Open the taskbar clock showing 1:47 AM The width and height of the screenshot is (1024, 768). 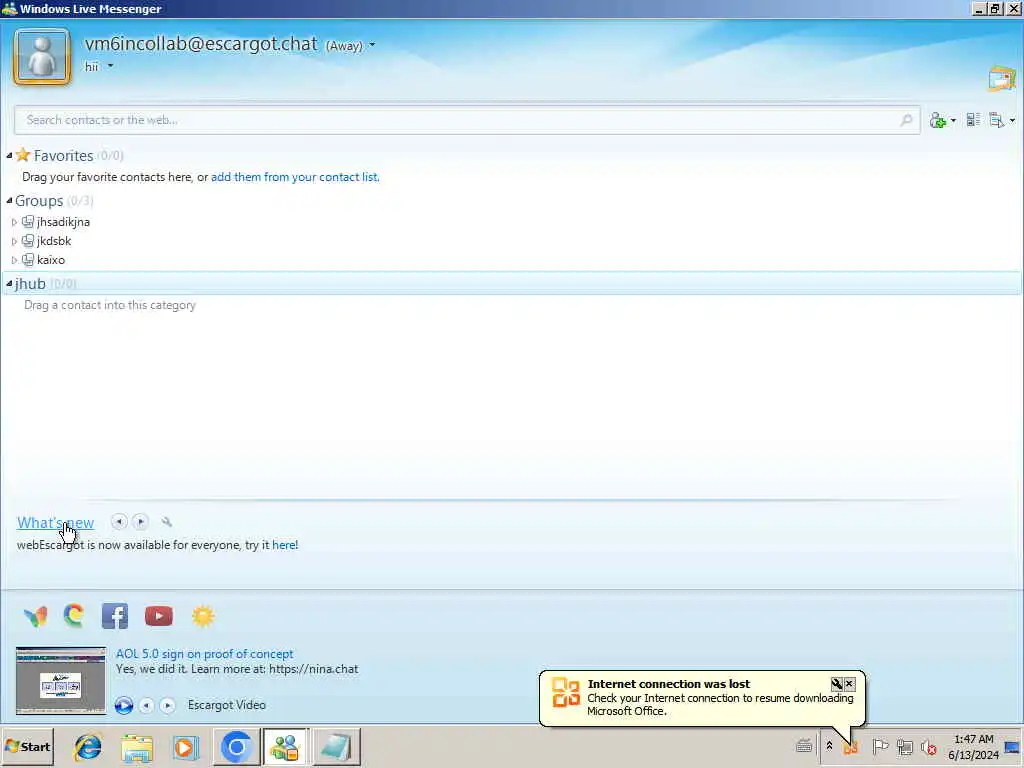click(x=974, y=747)
